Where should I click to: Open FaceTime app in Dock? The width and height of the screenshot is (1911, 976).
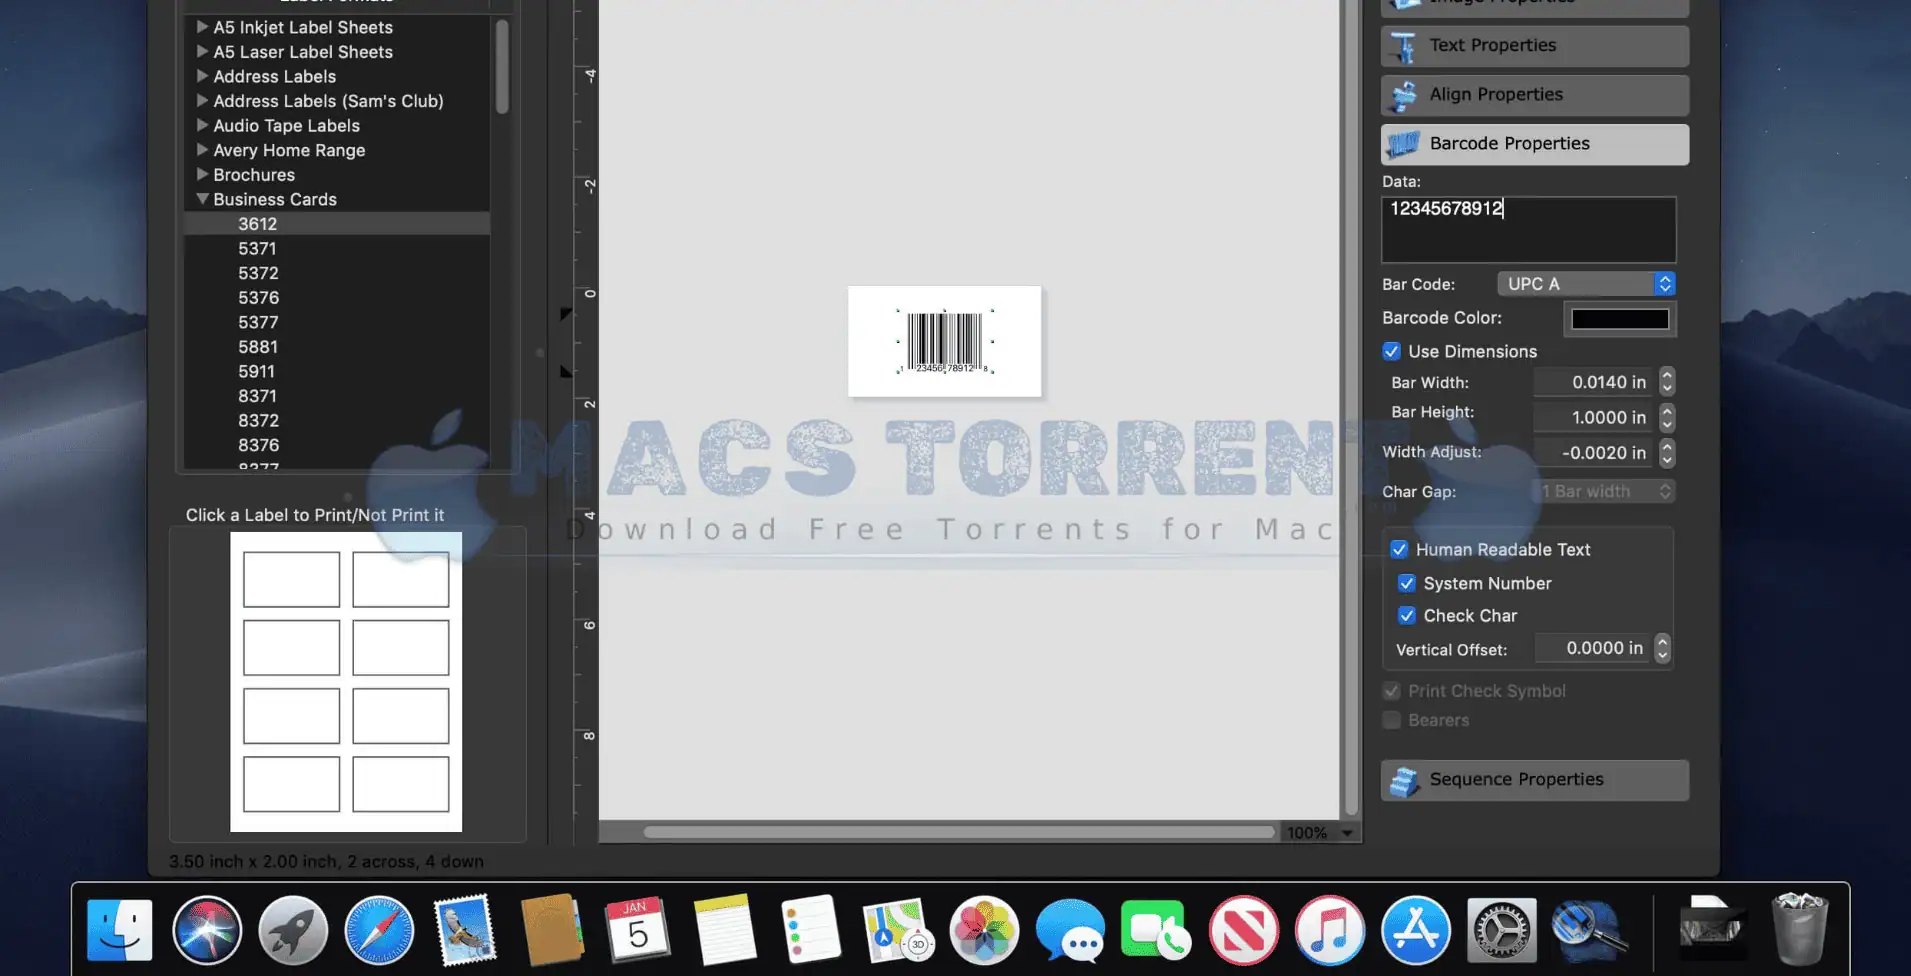pos(1156,930)
